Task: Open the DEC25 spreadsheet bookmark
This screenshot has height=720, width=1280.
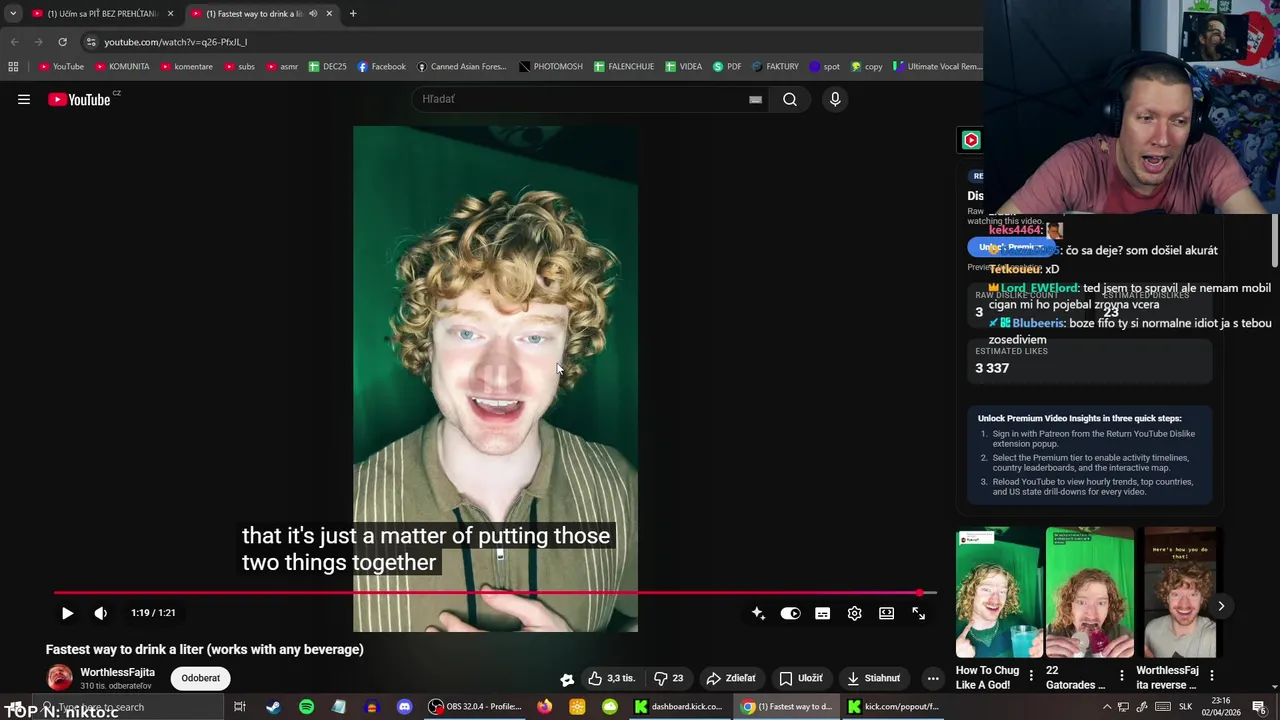Action: coord(328,67)
